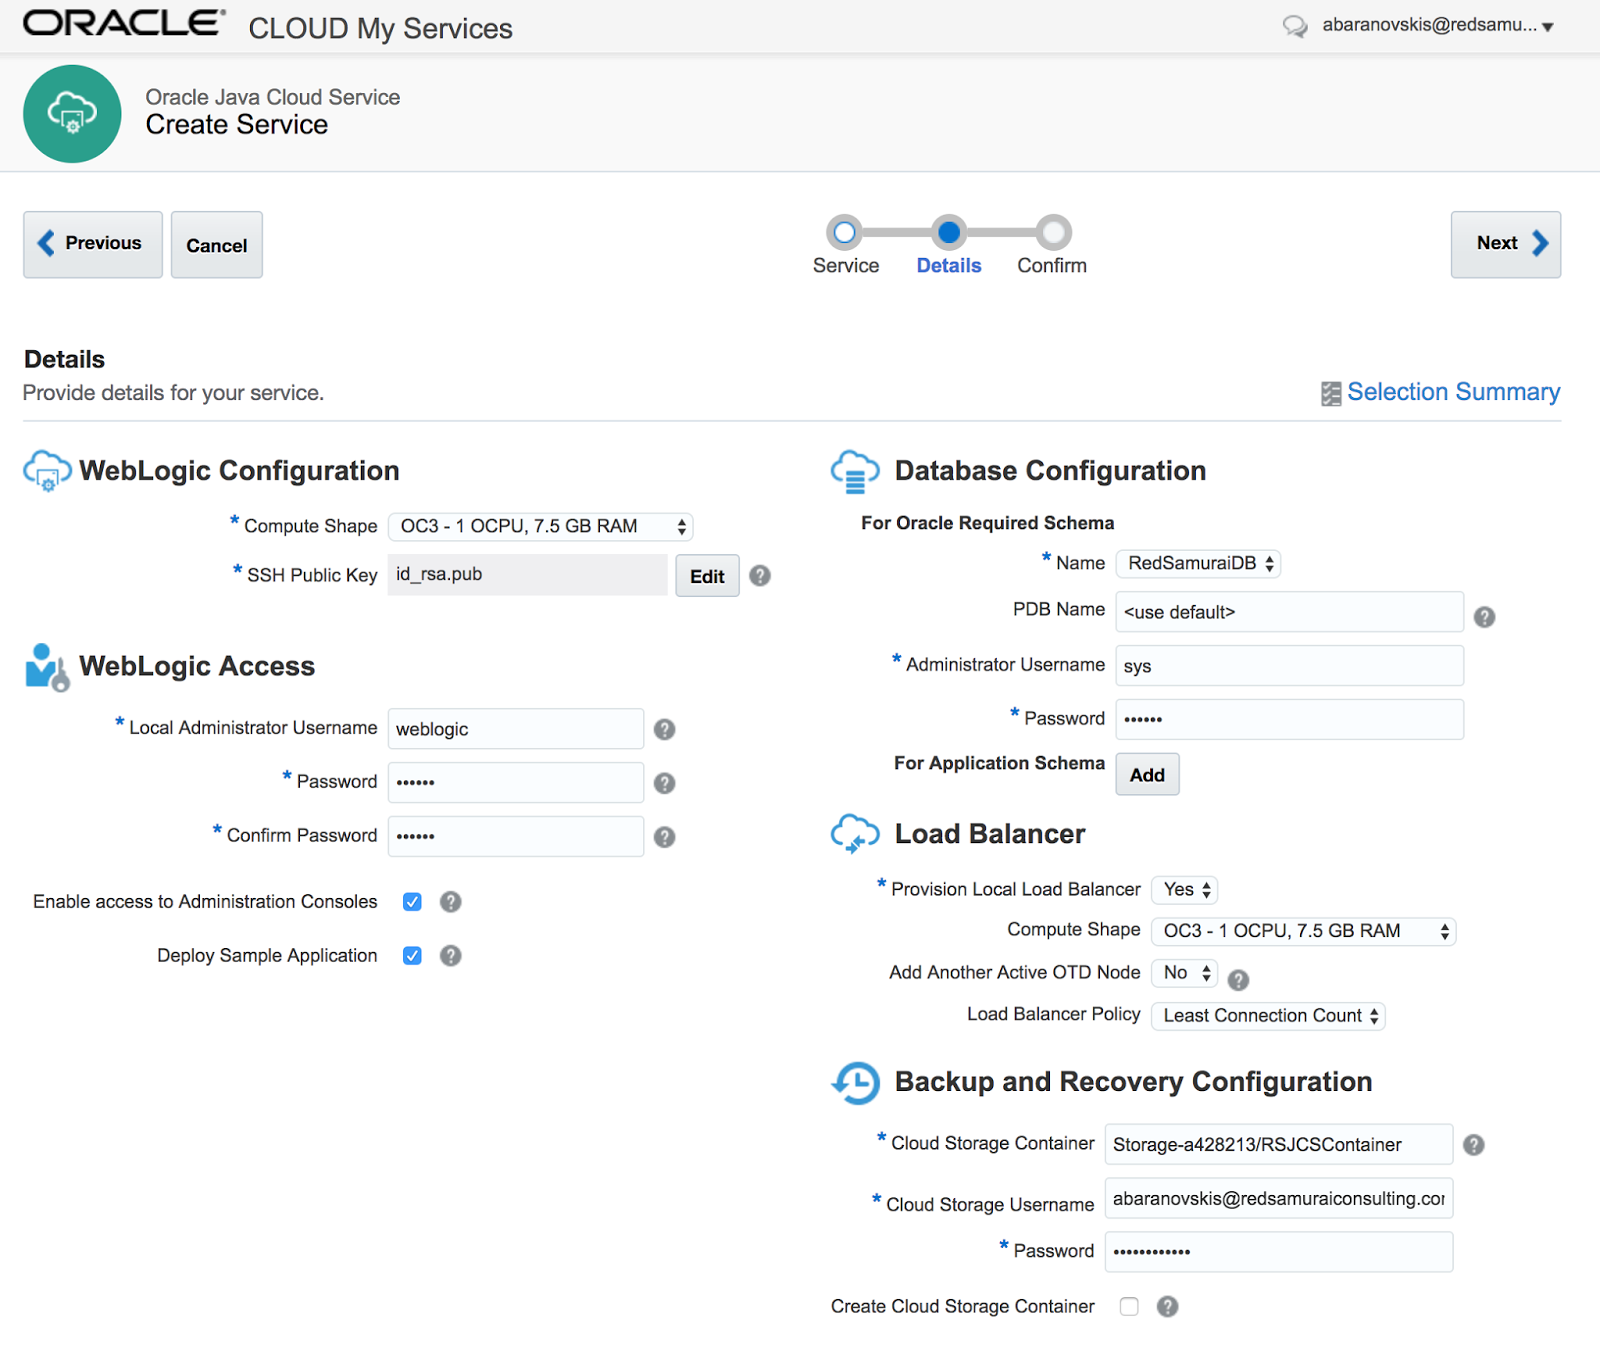Click the messaging bubble icon in header
This screenshot has height=1345, width=1600.
(x=1295, y=27)
